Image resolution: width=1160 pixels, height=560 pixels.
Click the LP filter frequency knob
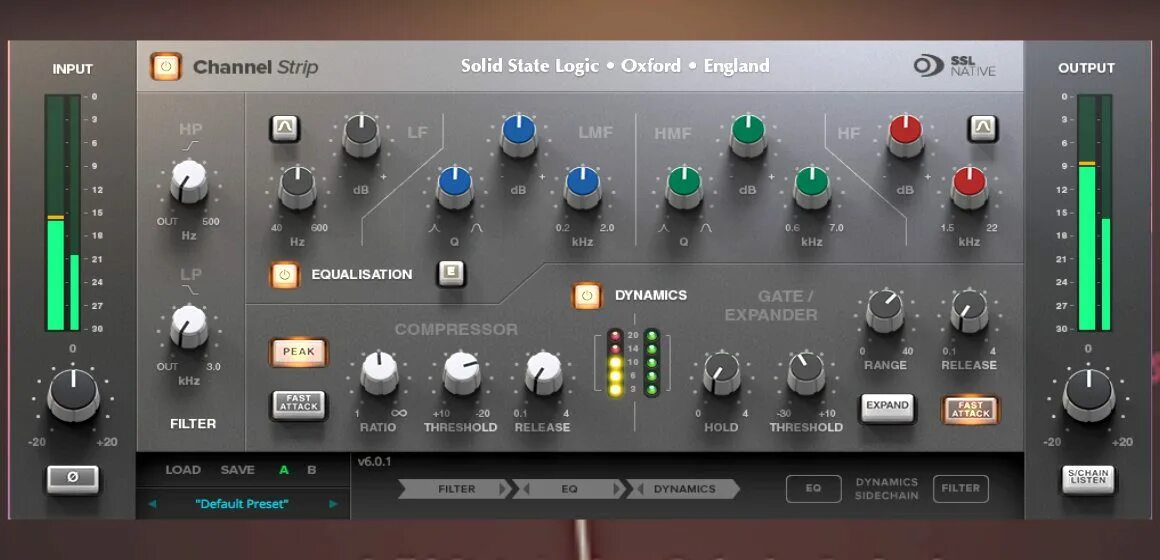coord(189,327)
